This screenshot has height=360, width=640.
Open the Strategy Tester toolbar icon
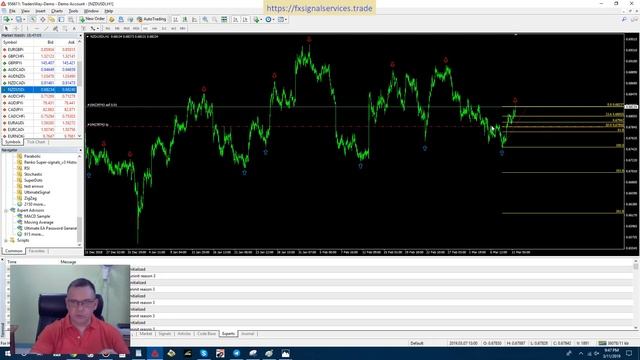click(71, 19)
